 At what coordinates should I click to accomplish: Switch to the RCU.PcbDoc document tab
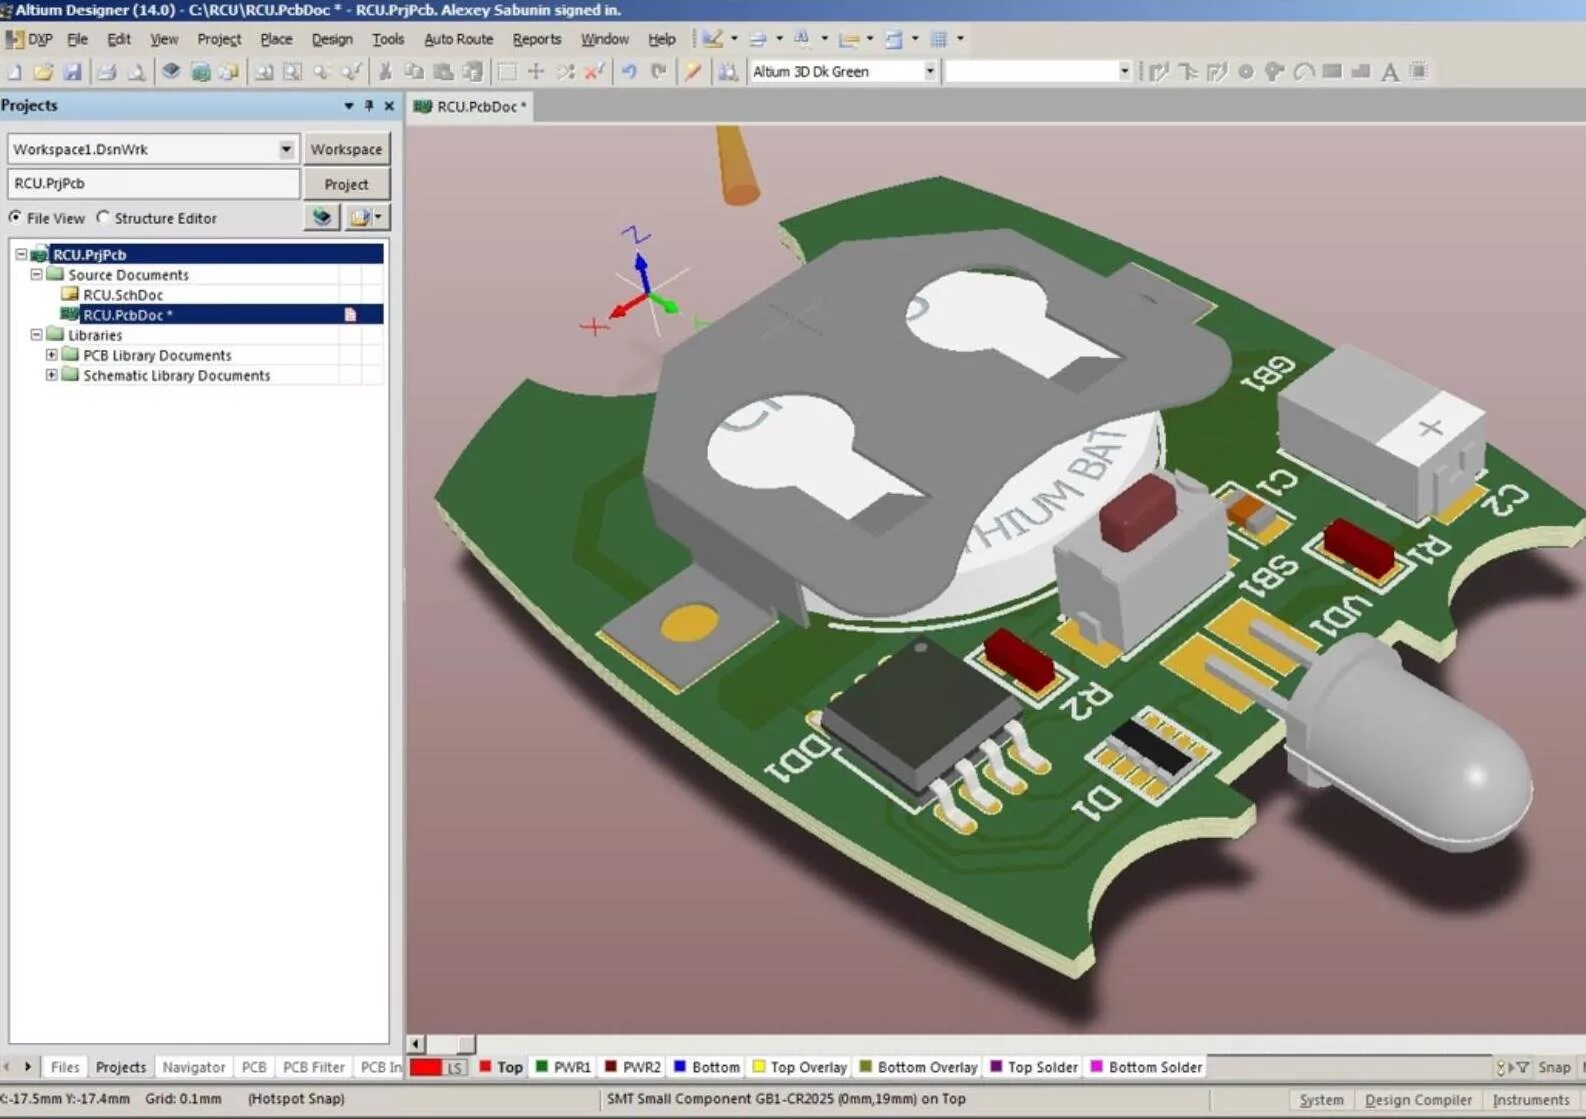tap(470, 106)
